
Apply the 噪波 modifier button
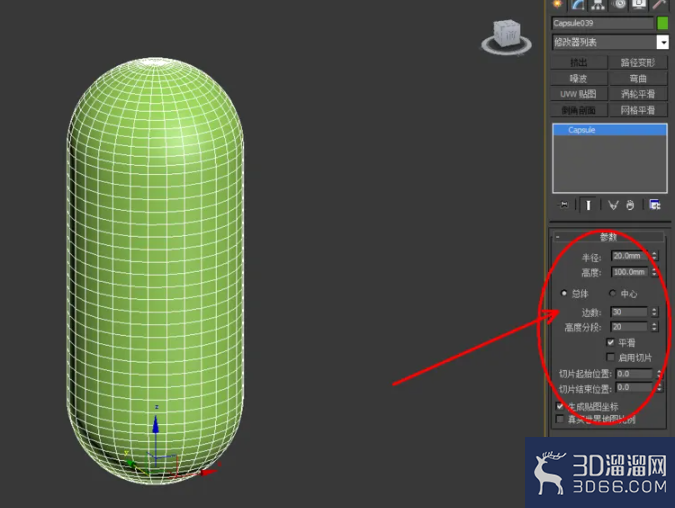pos(579,79)
